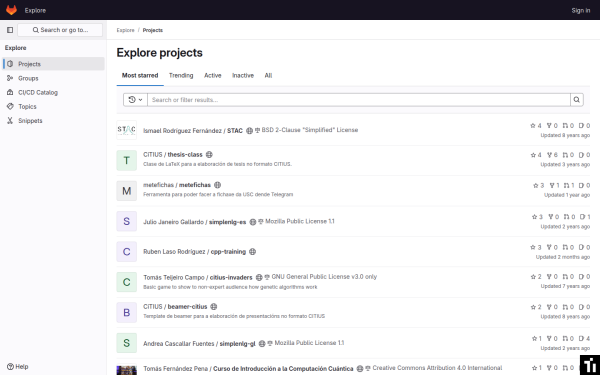The width and height of the screenshot is (600, 375).
Task: Click the Mozilla license icon for simplenlg-es
Action: [x=261, y=222]
